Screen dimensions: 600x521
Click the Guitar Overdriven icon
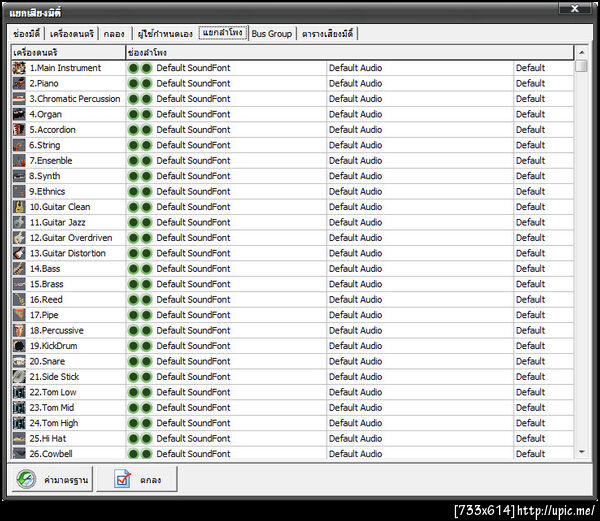(19, 238)
